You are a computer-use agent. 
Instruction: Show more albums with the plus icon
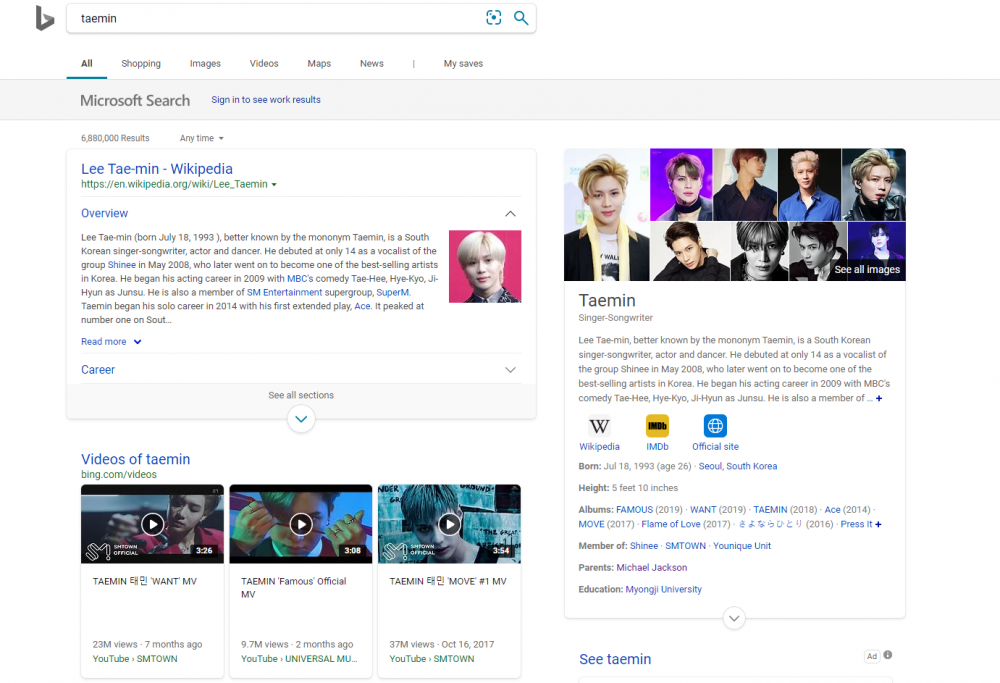(x=878, y=524)
